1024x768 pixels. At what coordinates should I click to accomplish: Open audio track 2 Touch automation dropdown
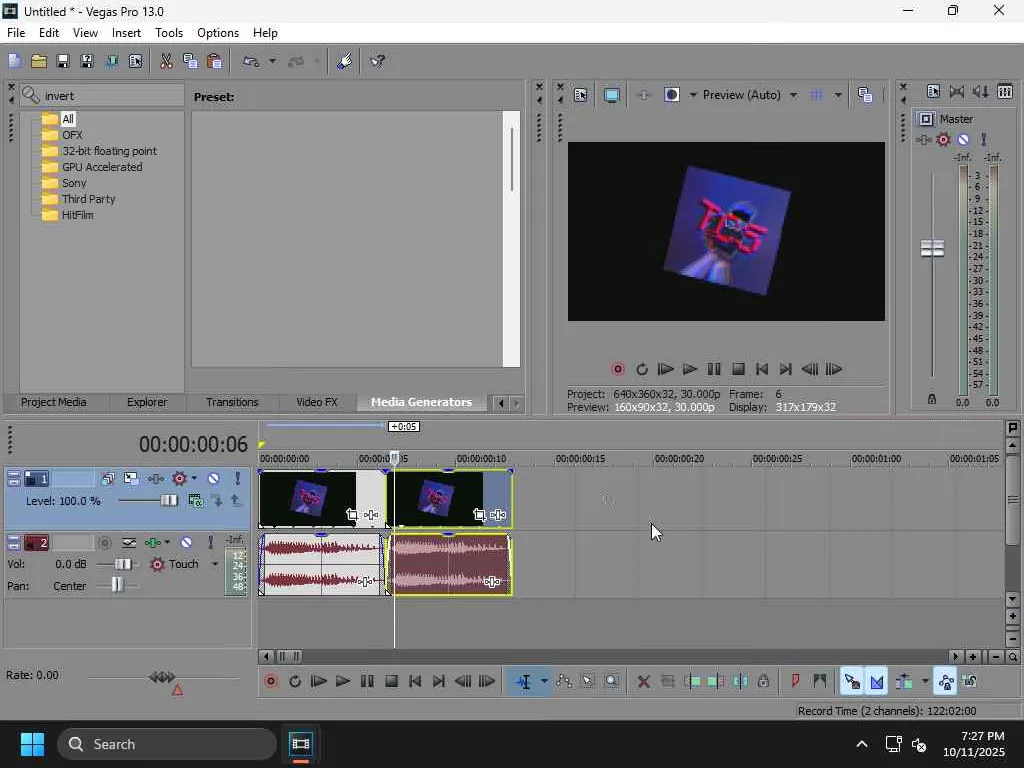coord(215,564)
